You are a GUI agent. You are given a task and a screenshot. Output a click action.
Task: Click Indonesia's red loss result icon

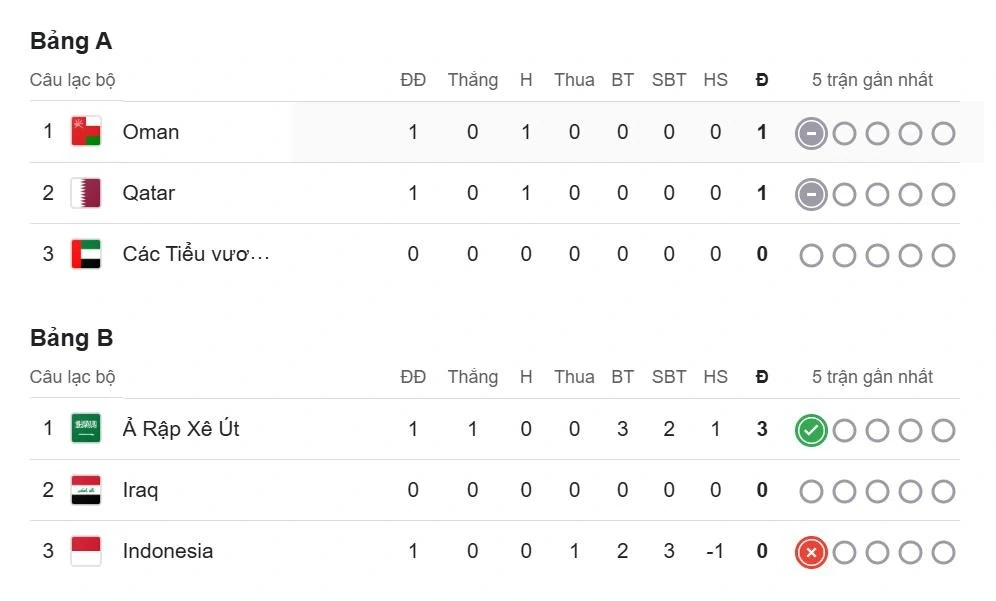(x=811, y=553)
